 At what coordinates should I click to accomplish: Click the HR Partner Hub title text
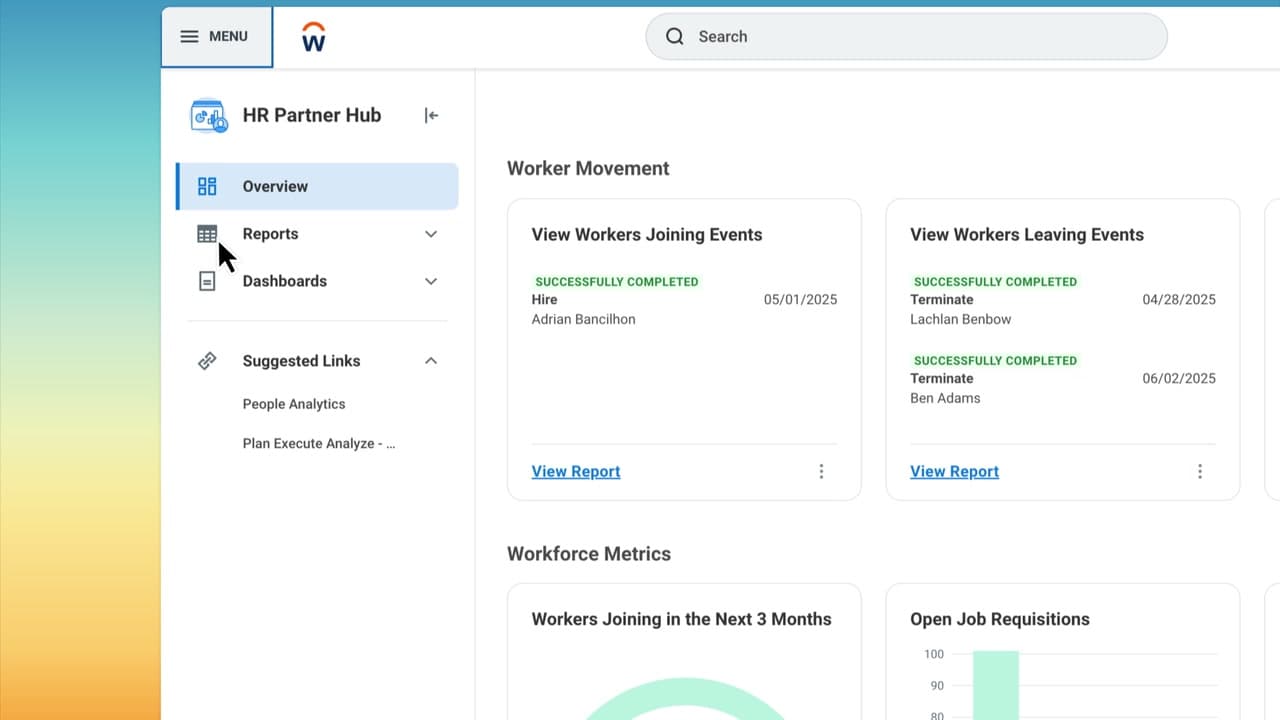pos(312,115)
